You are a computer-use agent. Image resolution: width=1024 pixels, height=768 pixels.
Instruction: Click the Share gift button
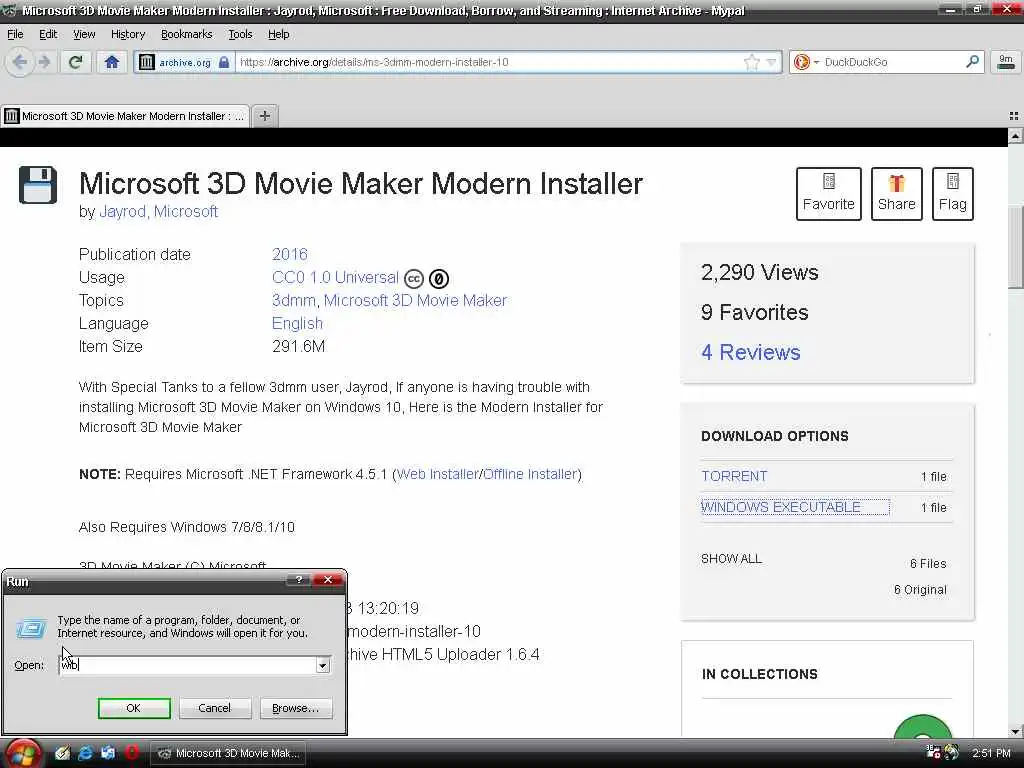pyautogui.click(x=896, y=193)
